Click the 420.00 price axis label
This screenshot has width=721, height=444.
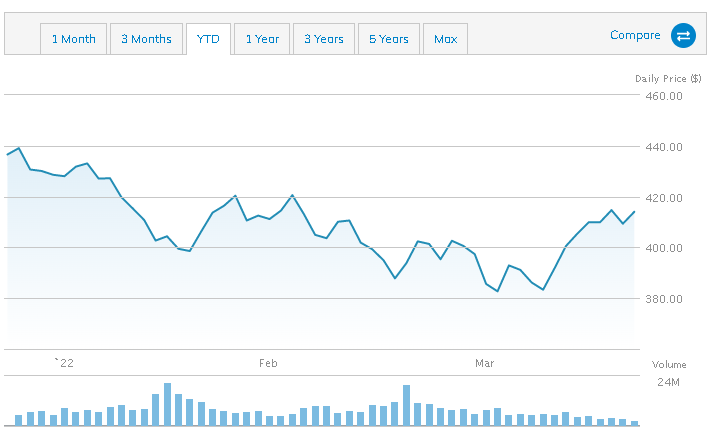664,198
